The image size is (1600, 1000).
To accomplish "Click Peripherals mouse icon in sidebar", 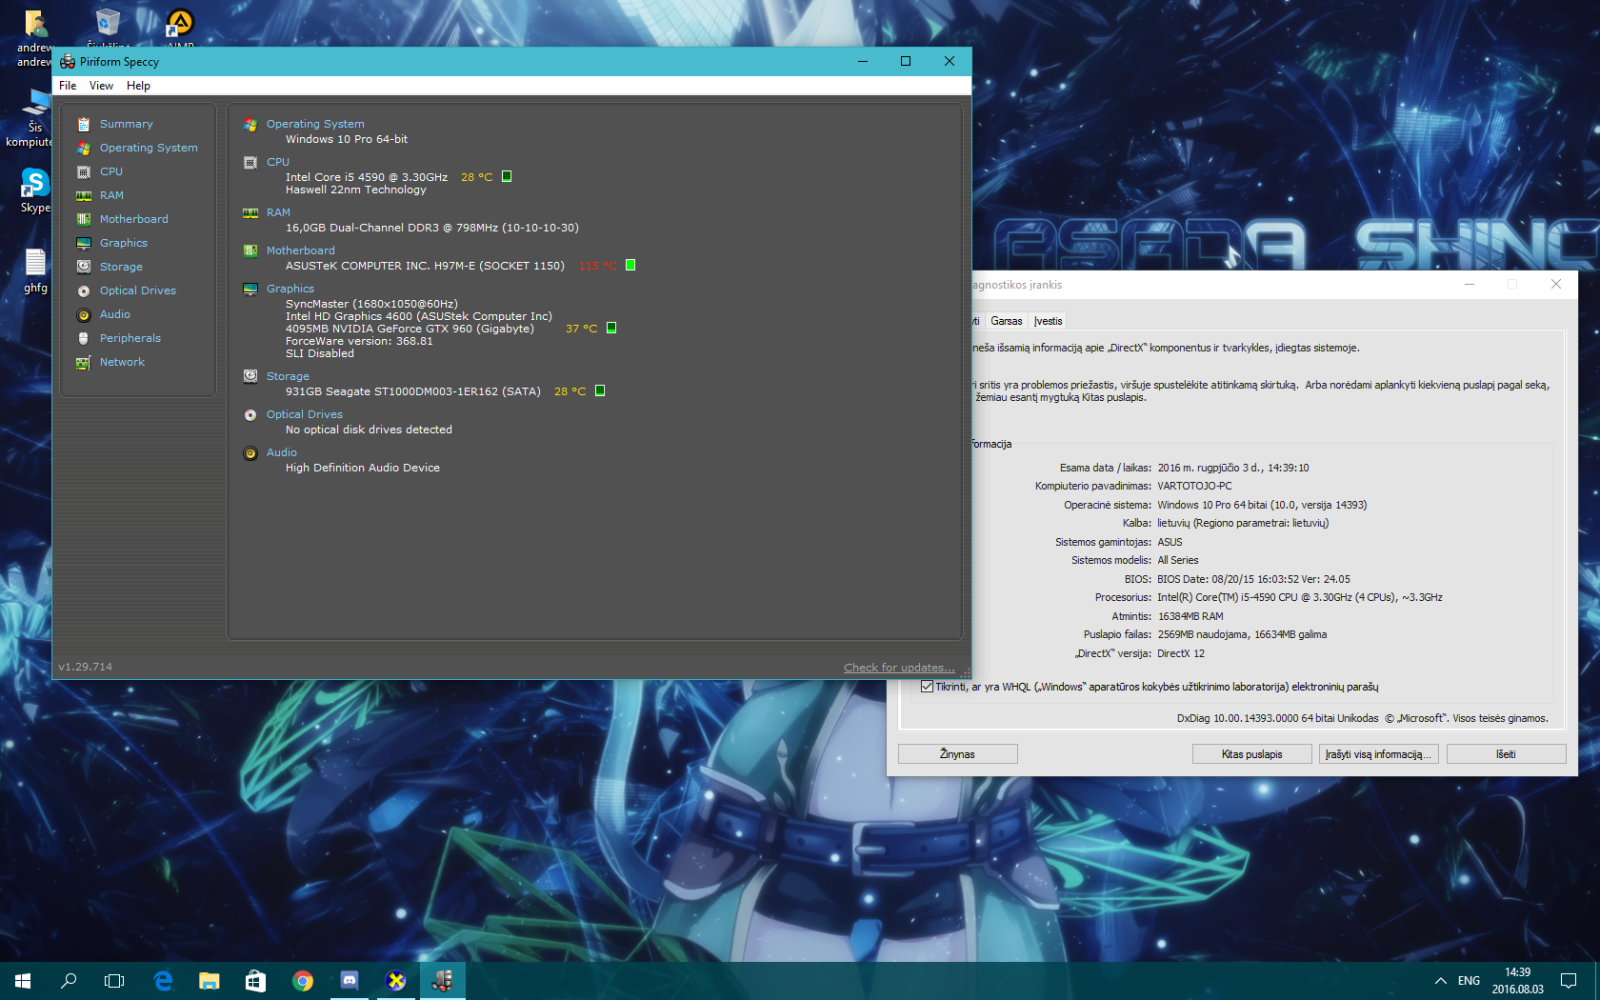I will [x=84, y=338].
